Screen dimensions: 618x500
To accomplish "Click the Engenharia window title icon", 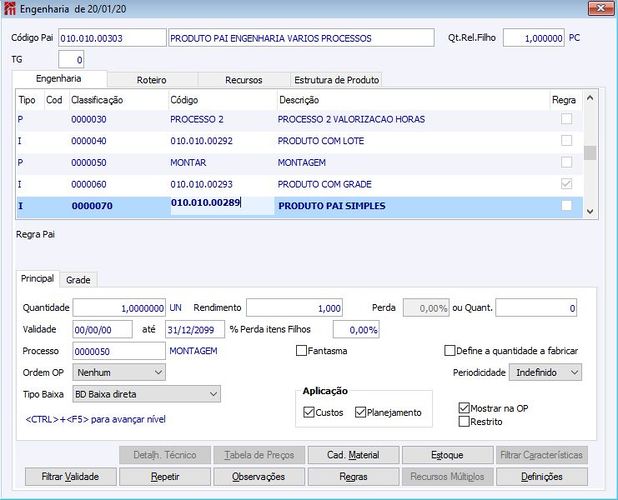I will (10, 9).
